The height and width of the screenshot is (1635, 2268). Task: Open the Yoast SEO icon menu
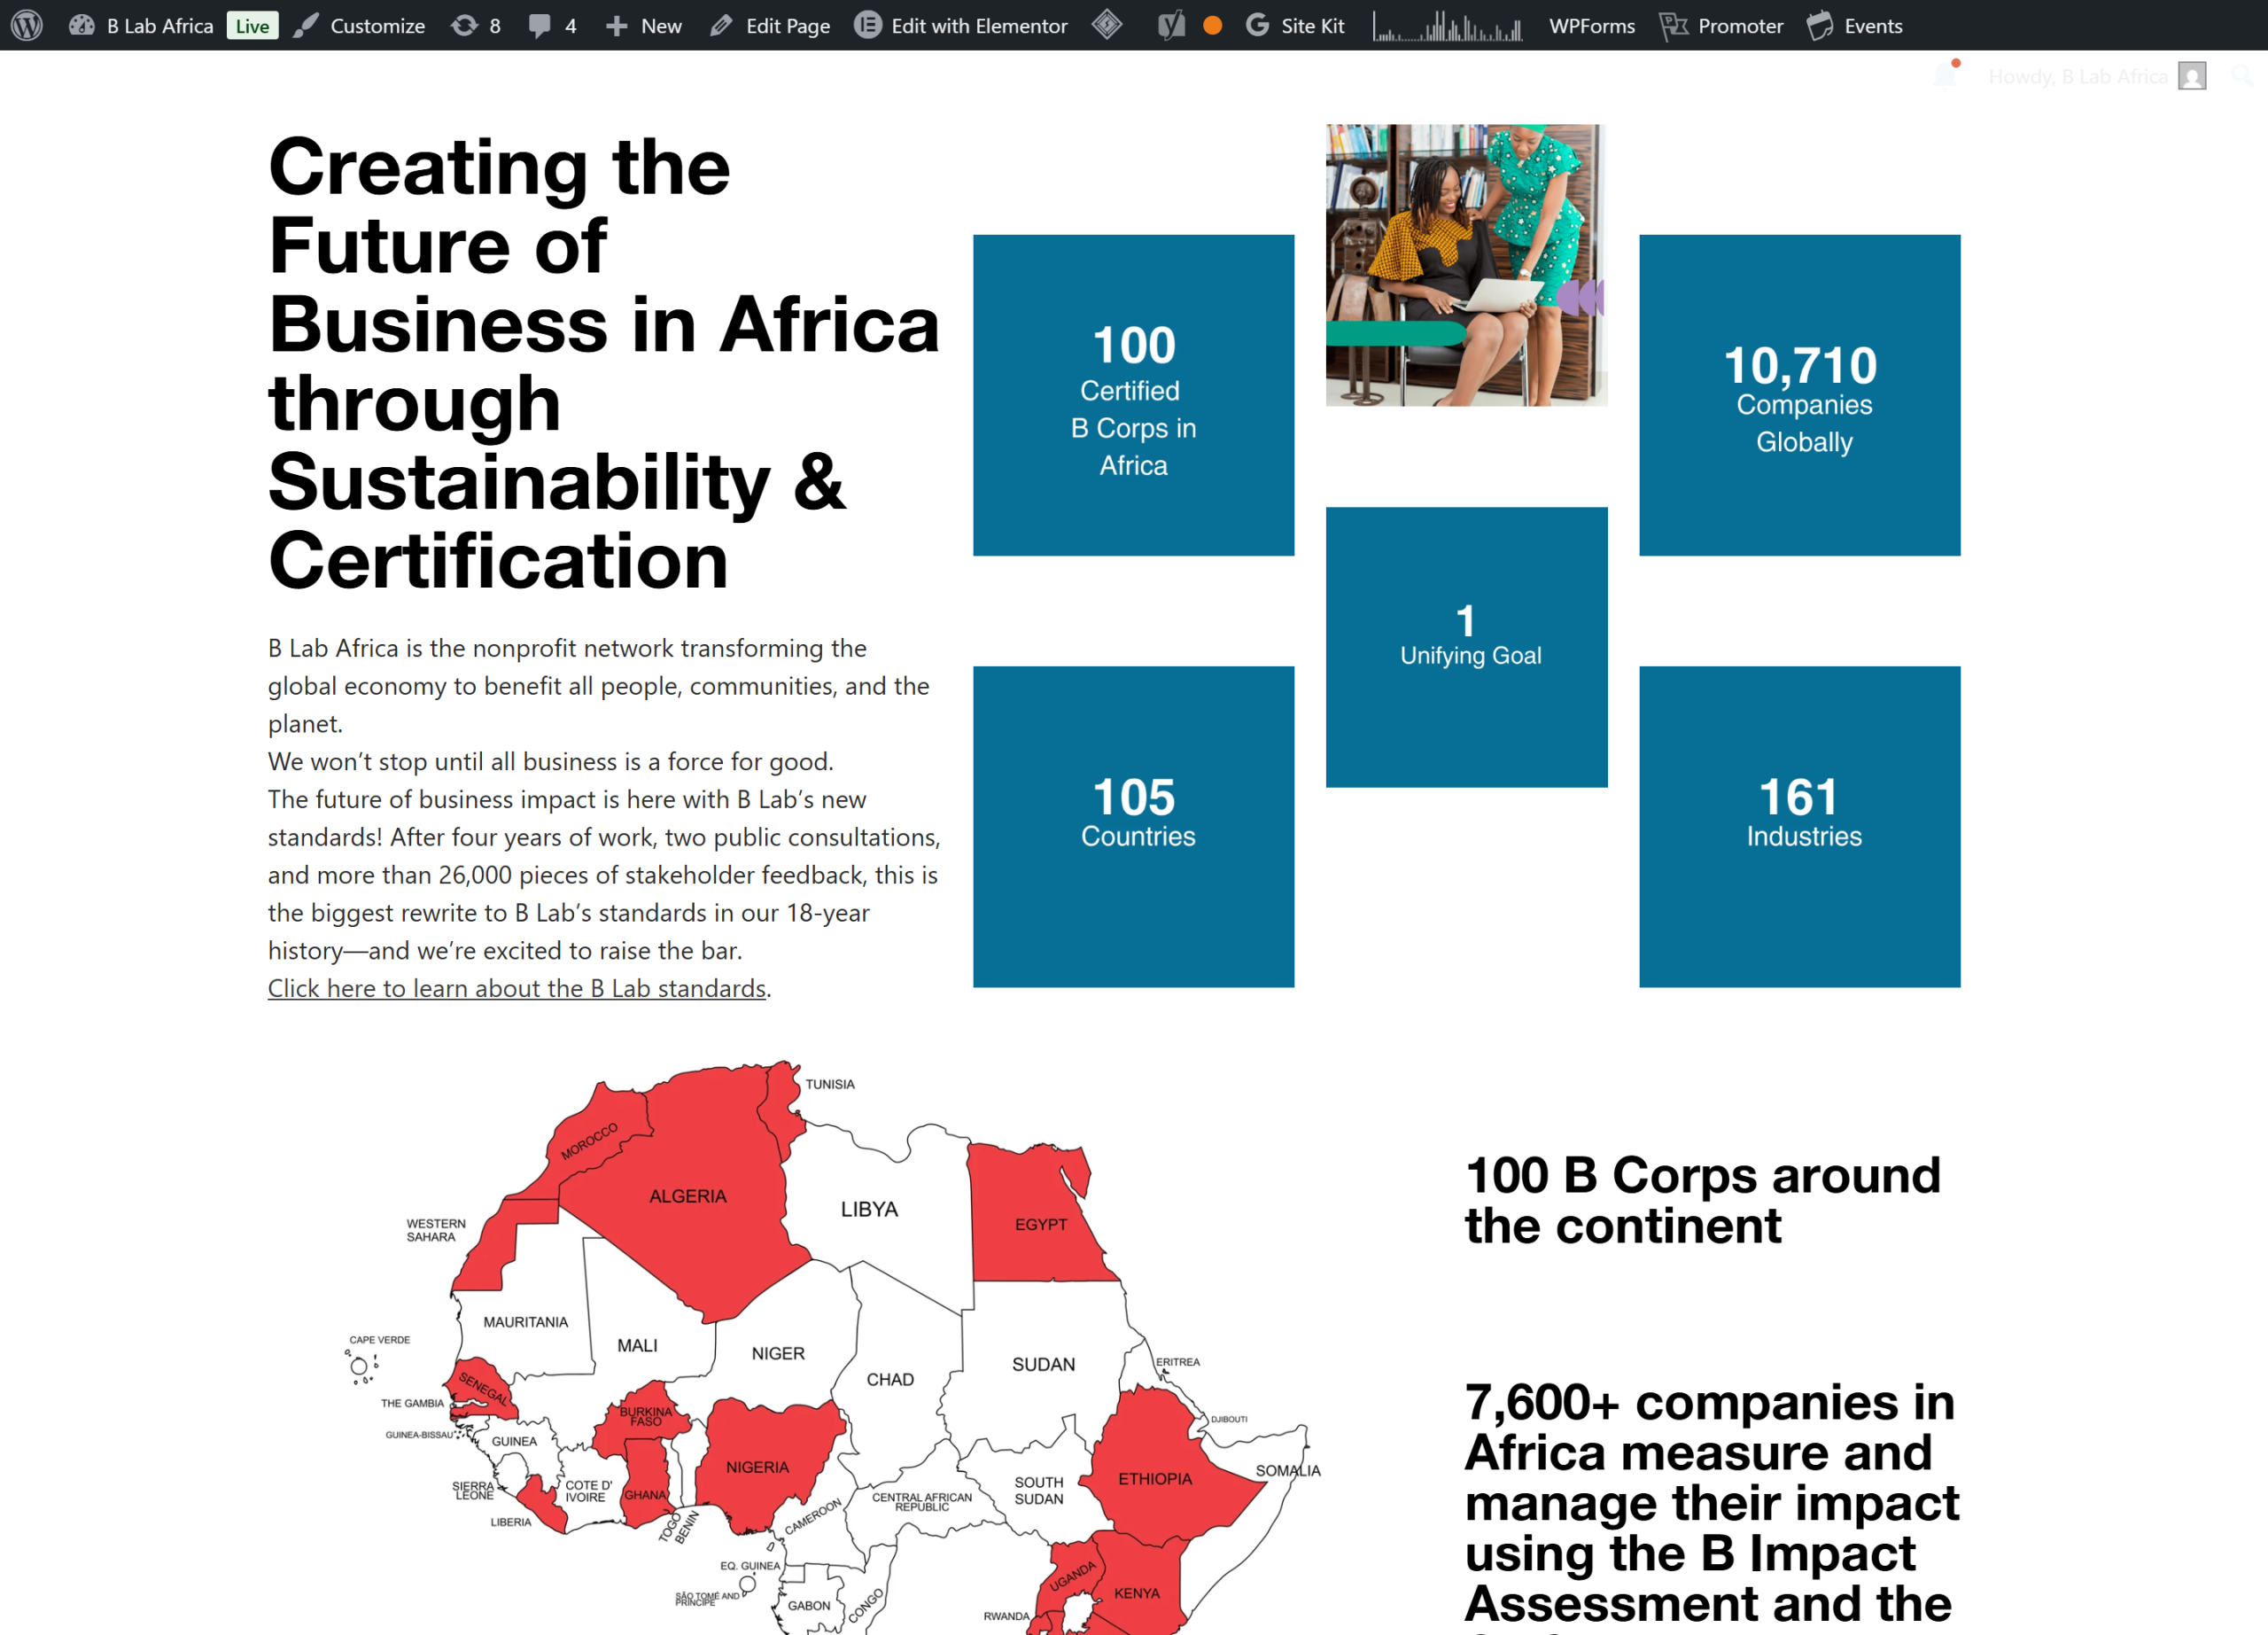[x=1171, y=25]
